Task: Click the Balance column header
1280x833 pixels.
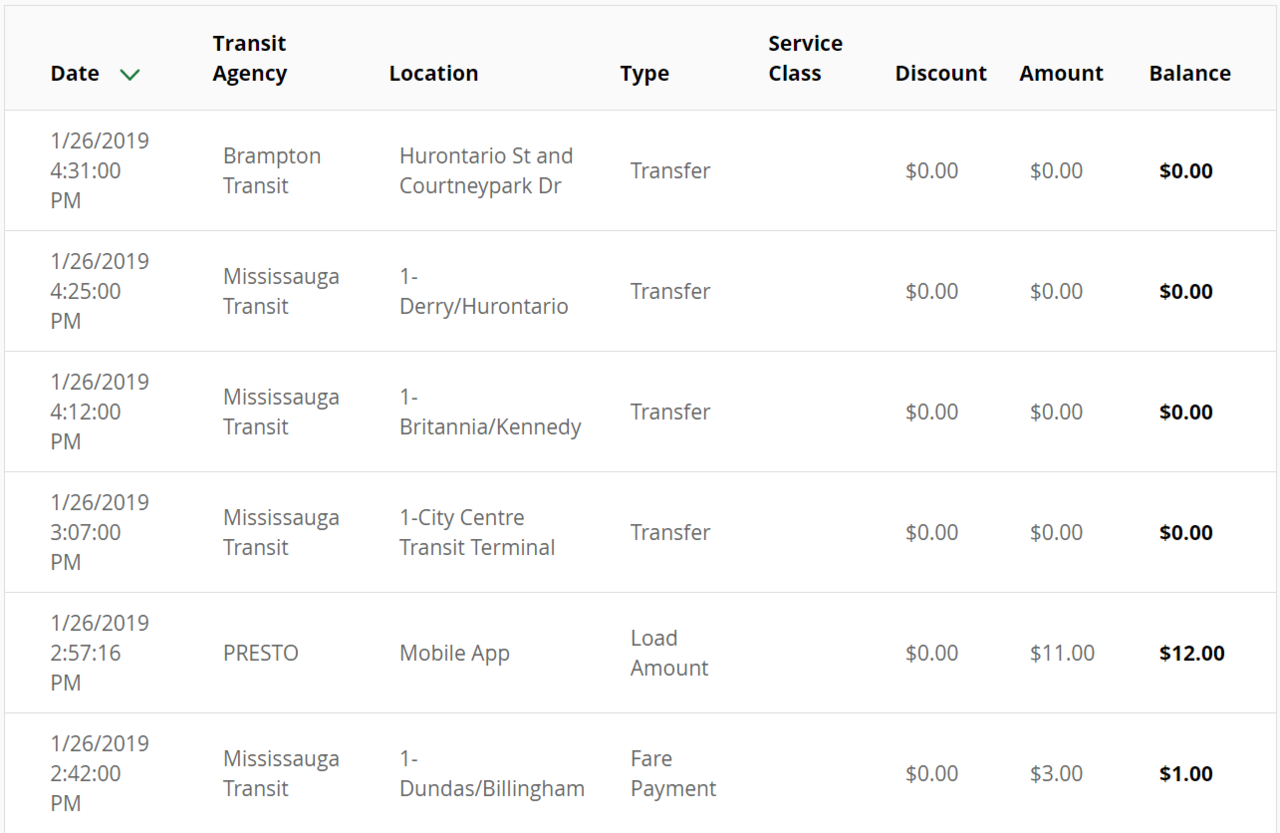Action: [x=1189, y=74]
